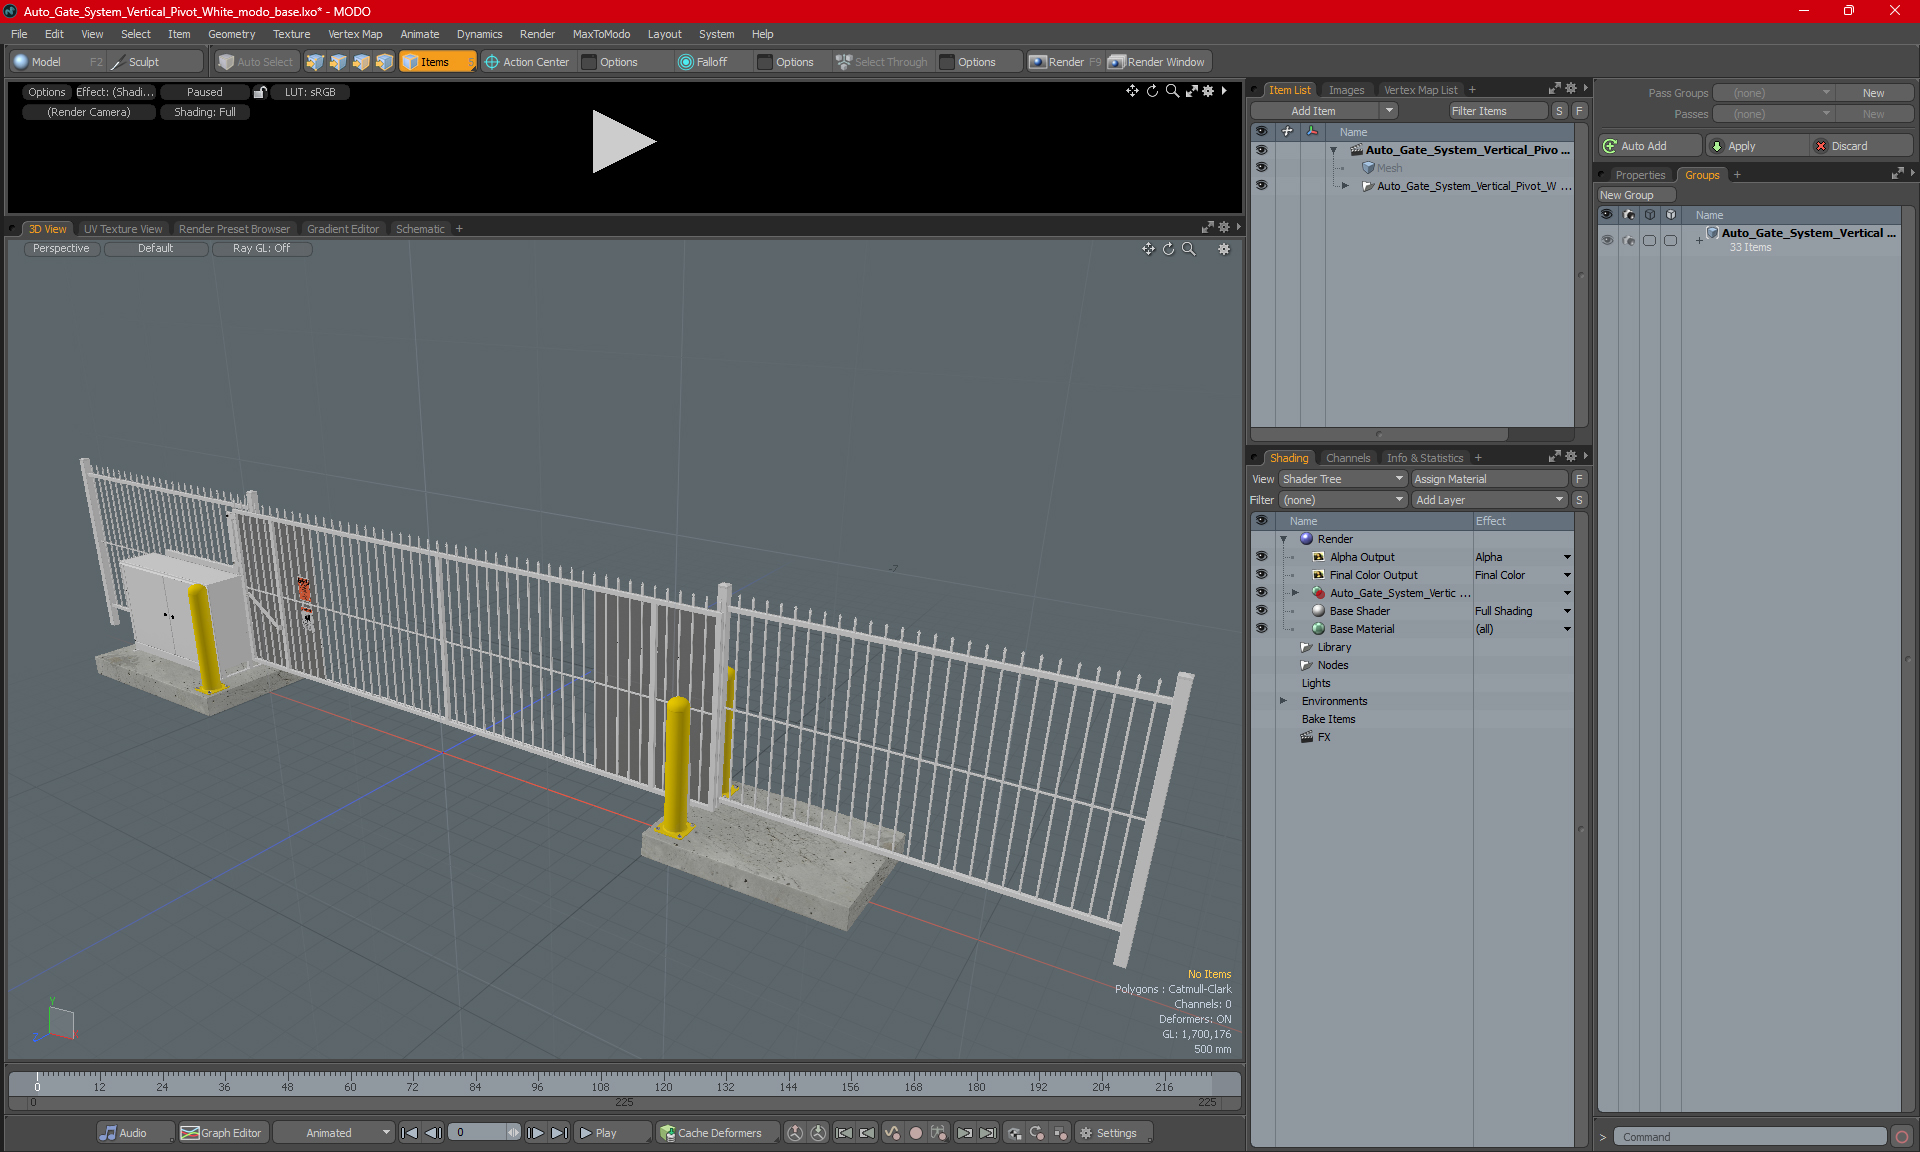Expand Auto_Gate_System_Vertic material group

[1296, 593]
